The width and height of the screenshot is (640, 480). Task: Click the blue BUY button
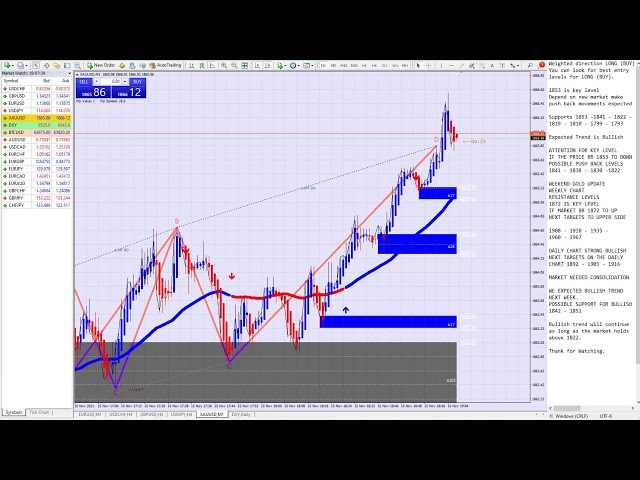pos(134,82)
